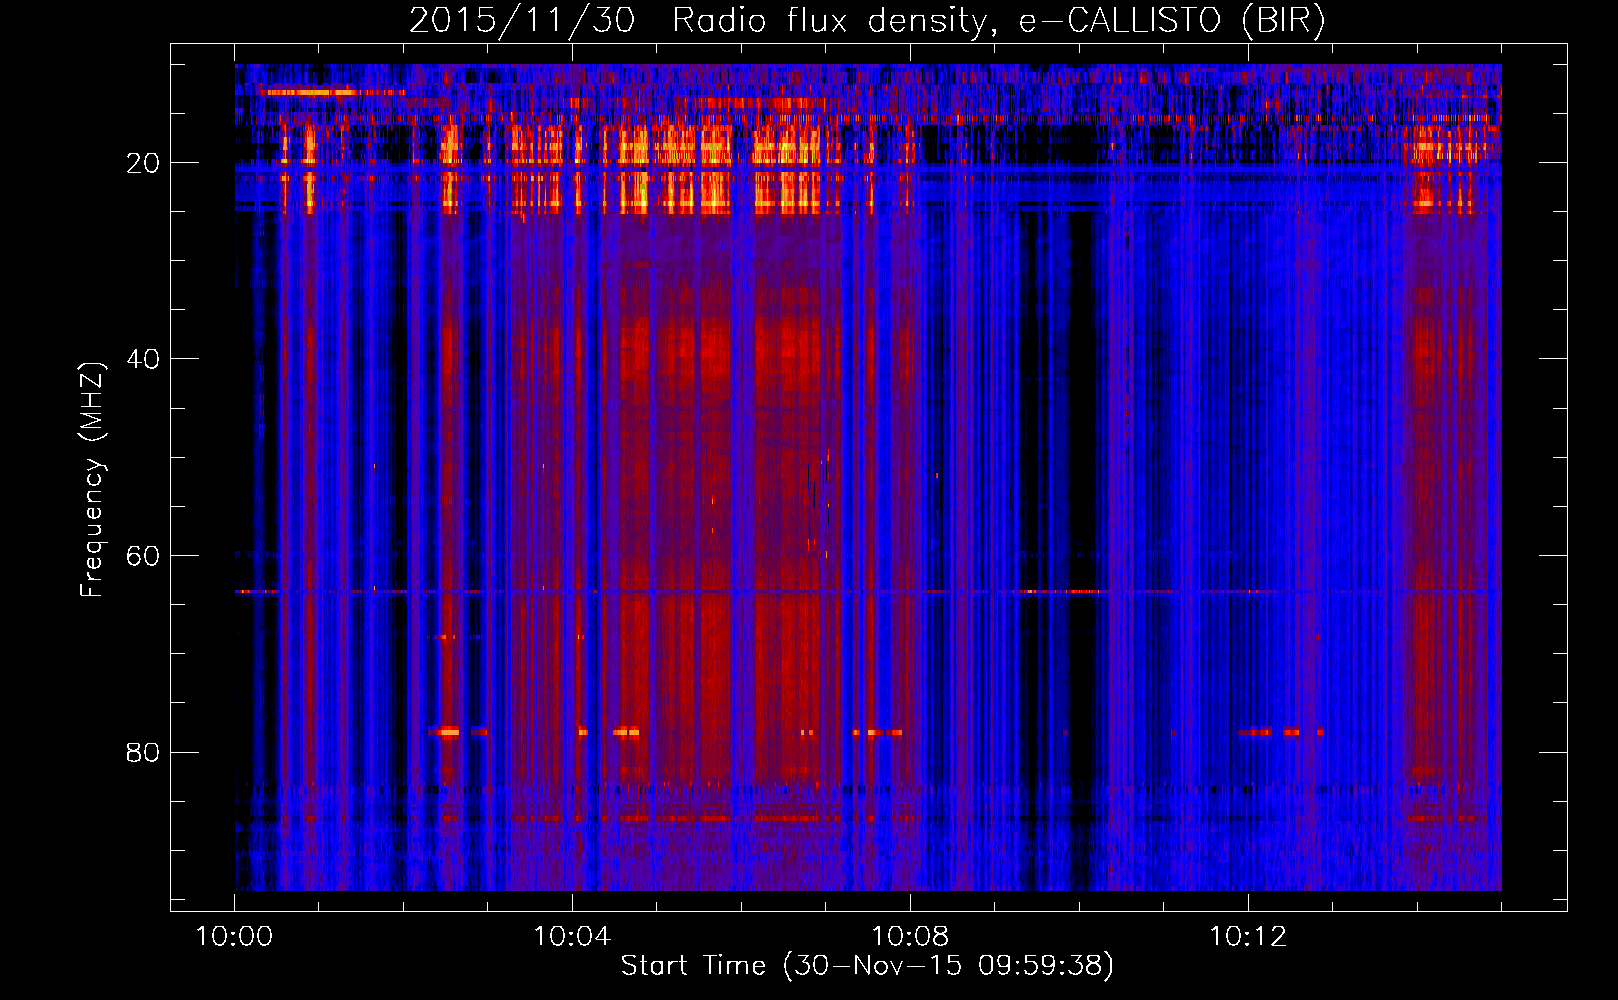Click the 'Frequency (MHZ)' axis label
The image size is (1618, 1000).
pos(92,480)
